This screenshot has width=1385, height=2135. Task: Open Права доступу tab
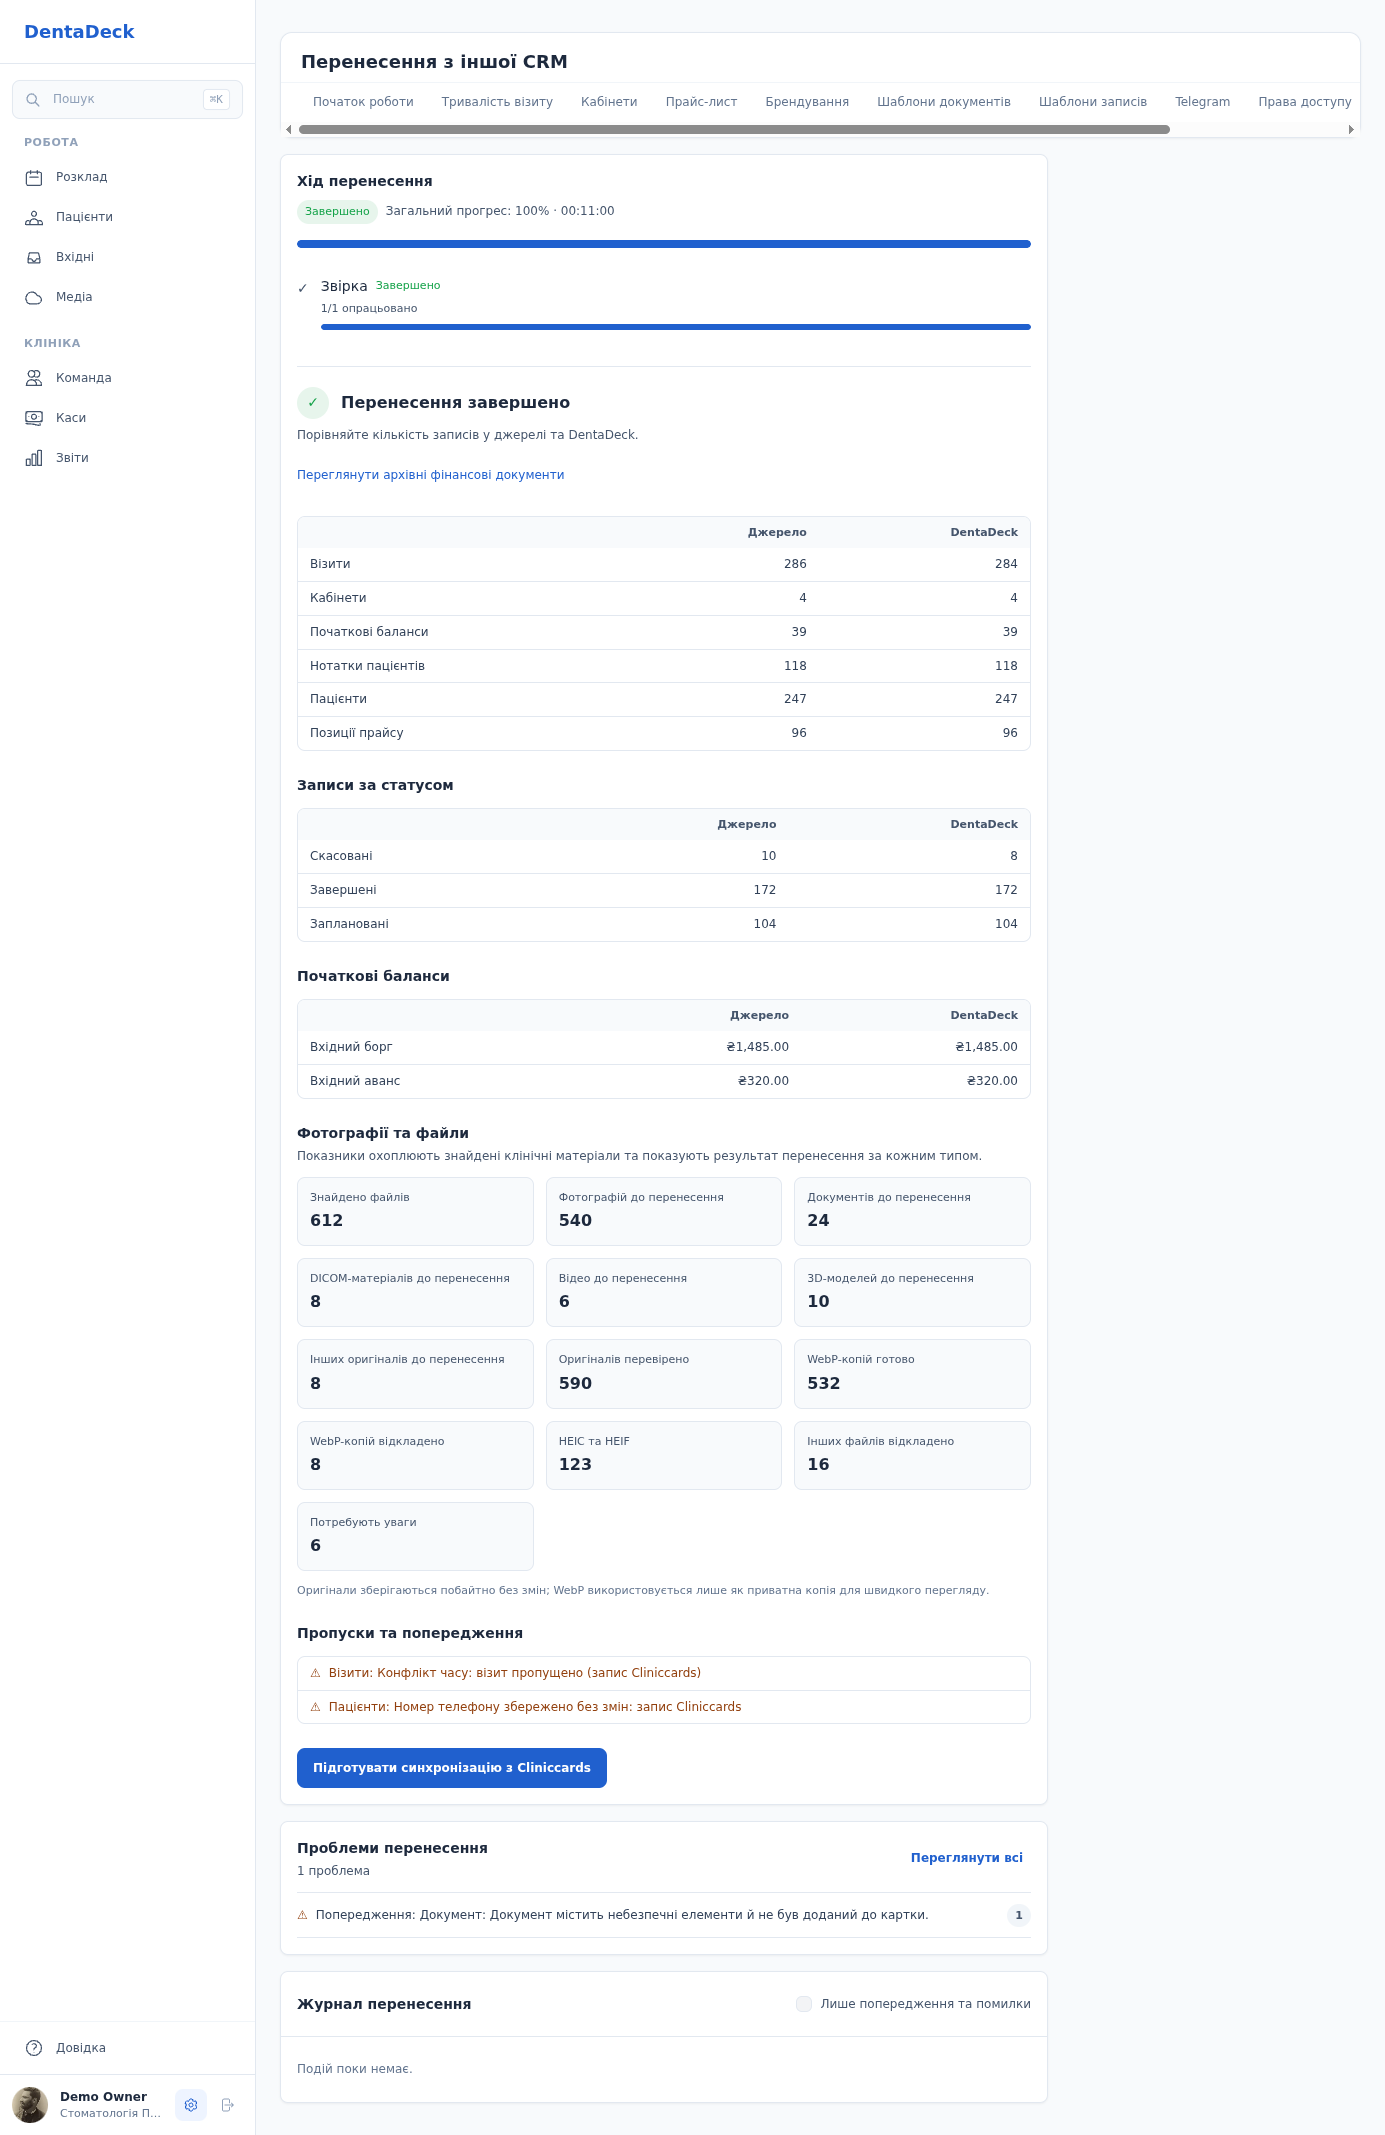tap(1304, 102)
